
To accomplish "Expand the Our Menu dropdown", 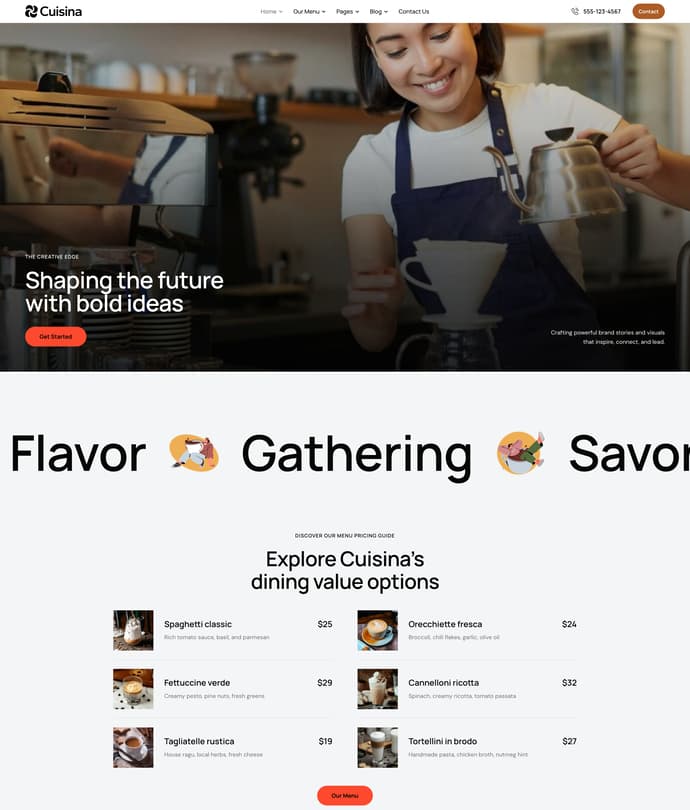I will coord(309,11).
